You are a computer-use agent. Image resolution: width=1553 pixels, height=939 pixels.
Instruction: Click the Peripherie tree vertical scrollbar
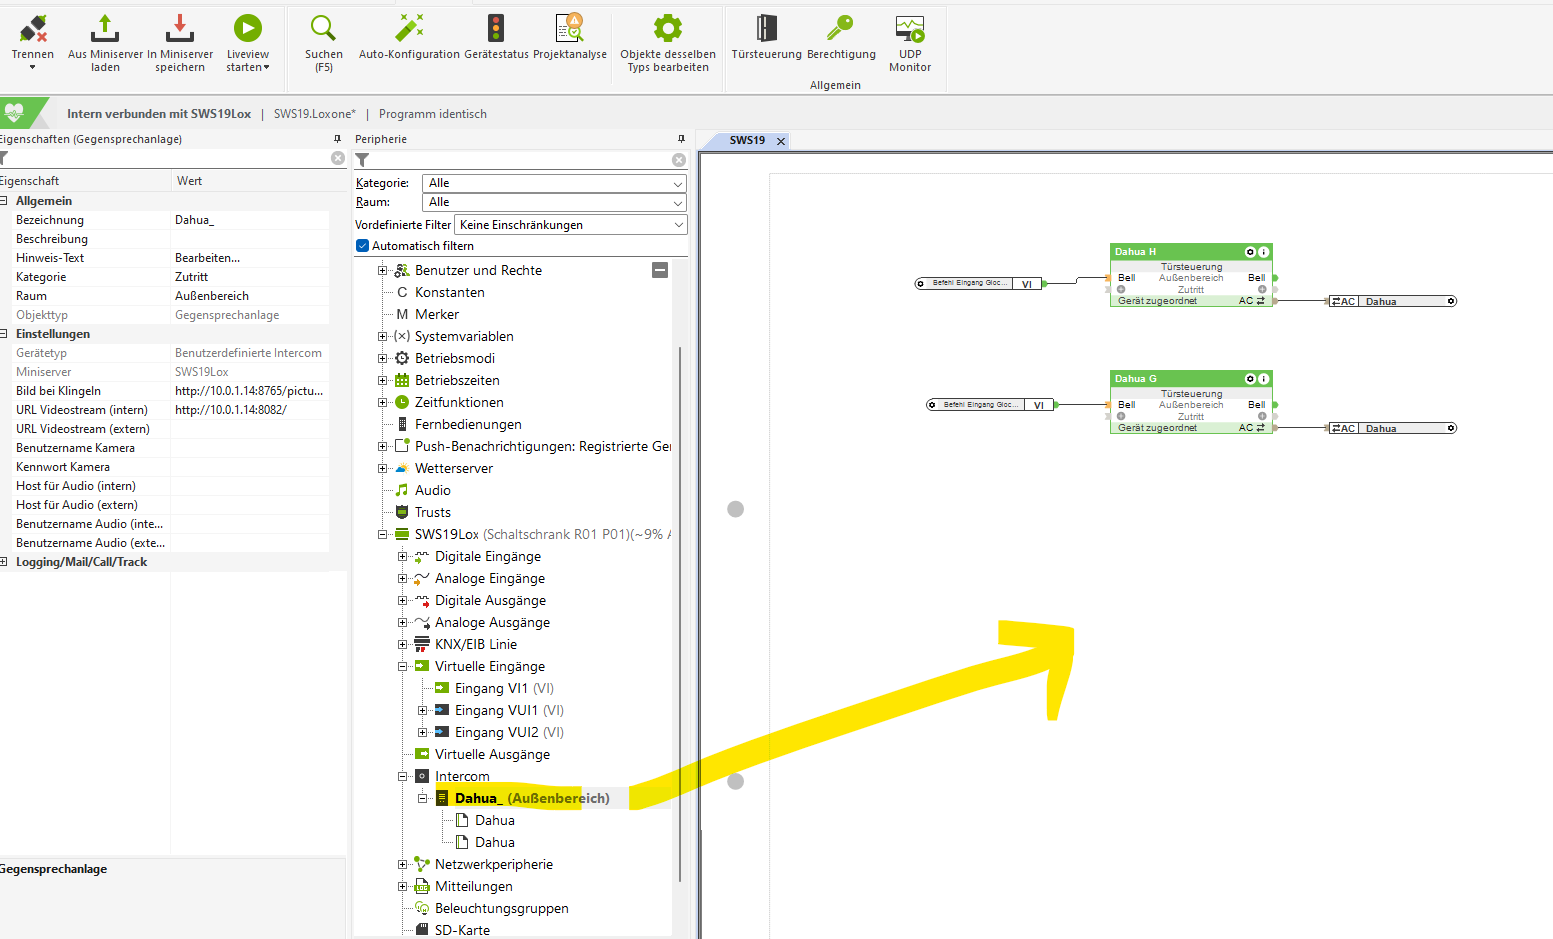tap(680, 613)
